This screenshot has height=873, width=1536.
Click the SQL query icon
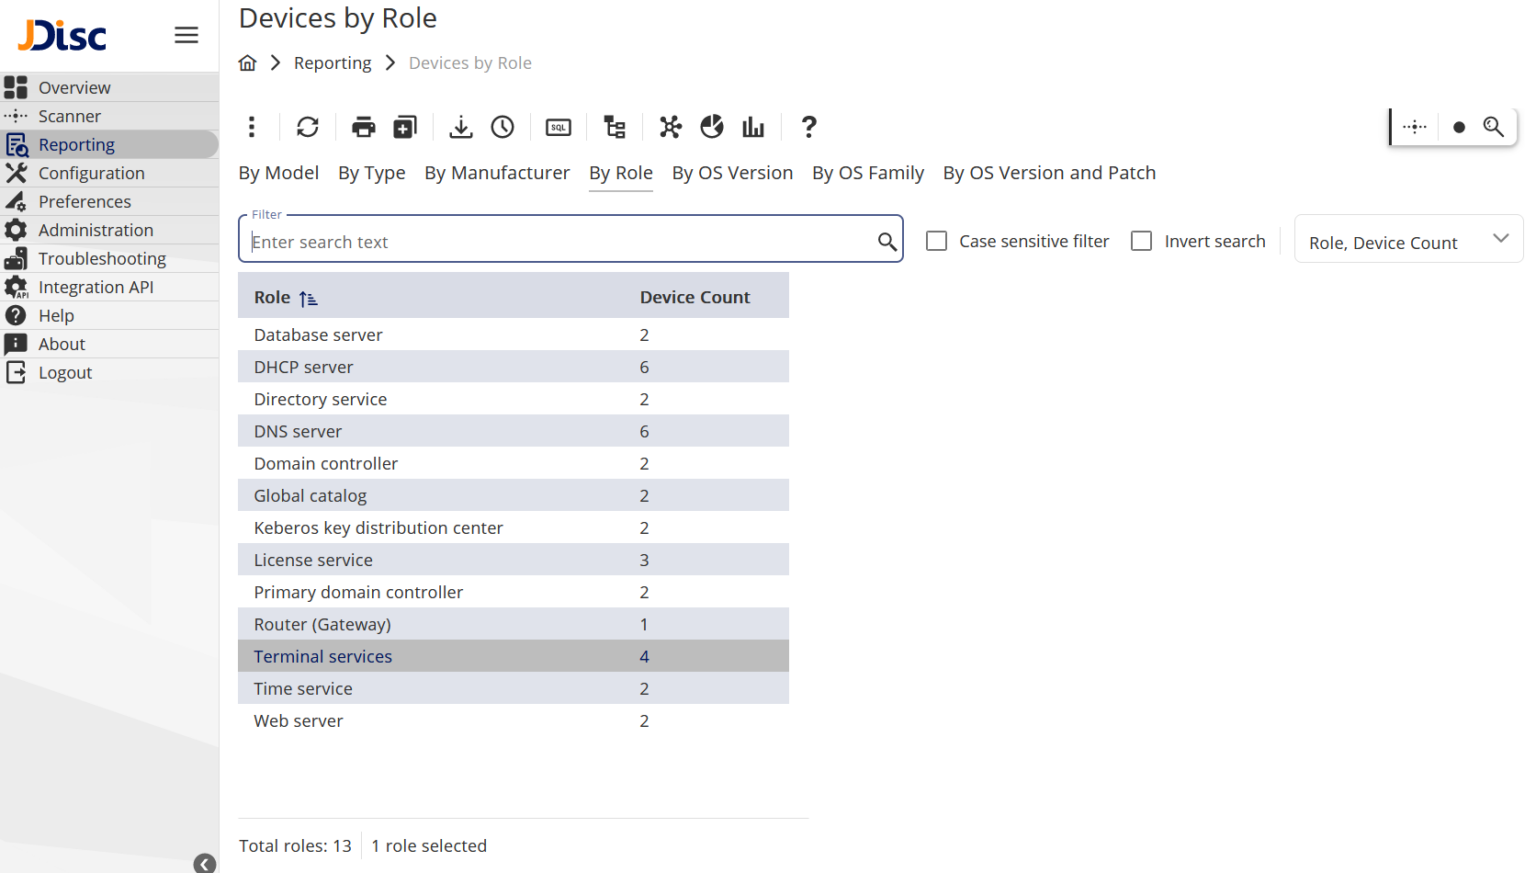(558, 127)
